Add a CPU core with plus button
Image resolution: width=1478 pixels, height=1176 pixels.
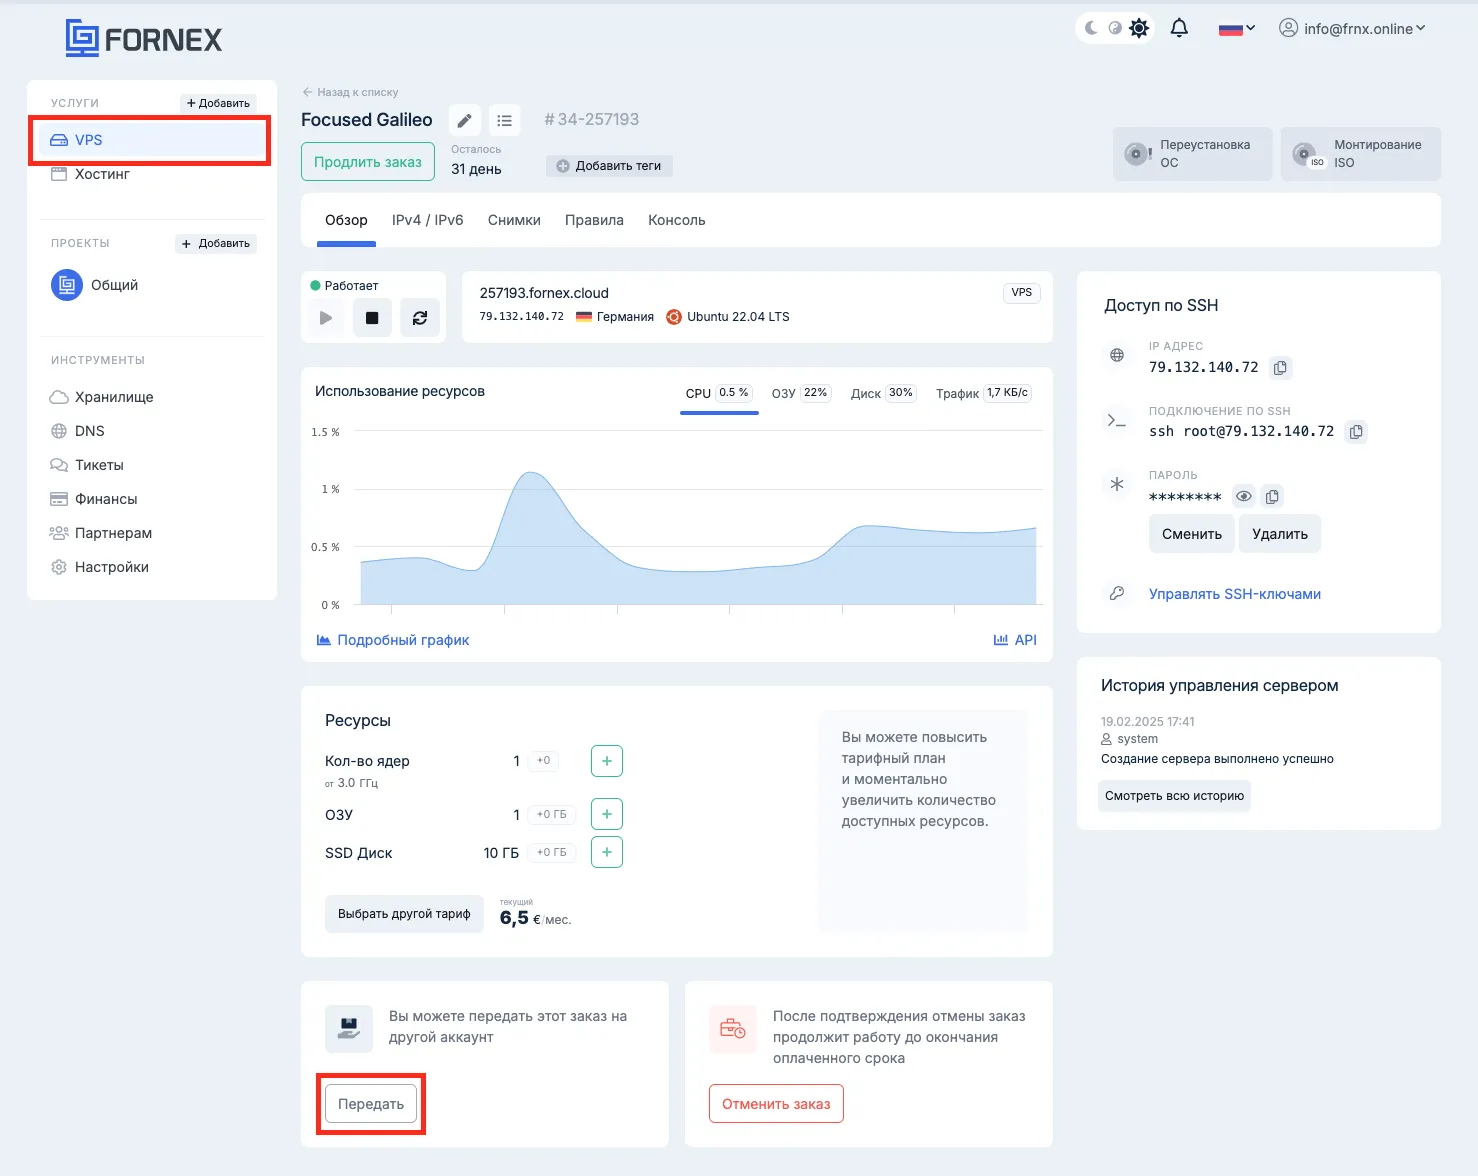click(x=607, y=761)
